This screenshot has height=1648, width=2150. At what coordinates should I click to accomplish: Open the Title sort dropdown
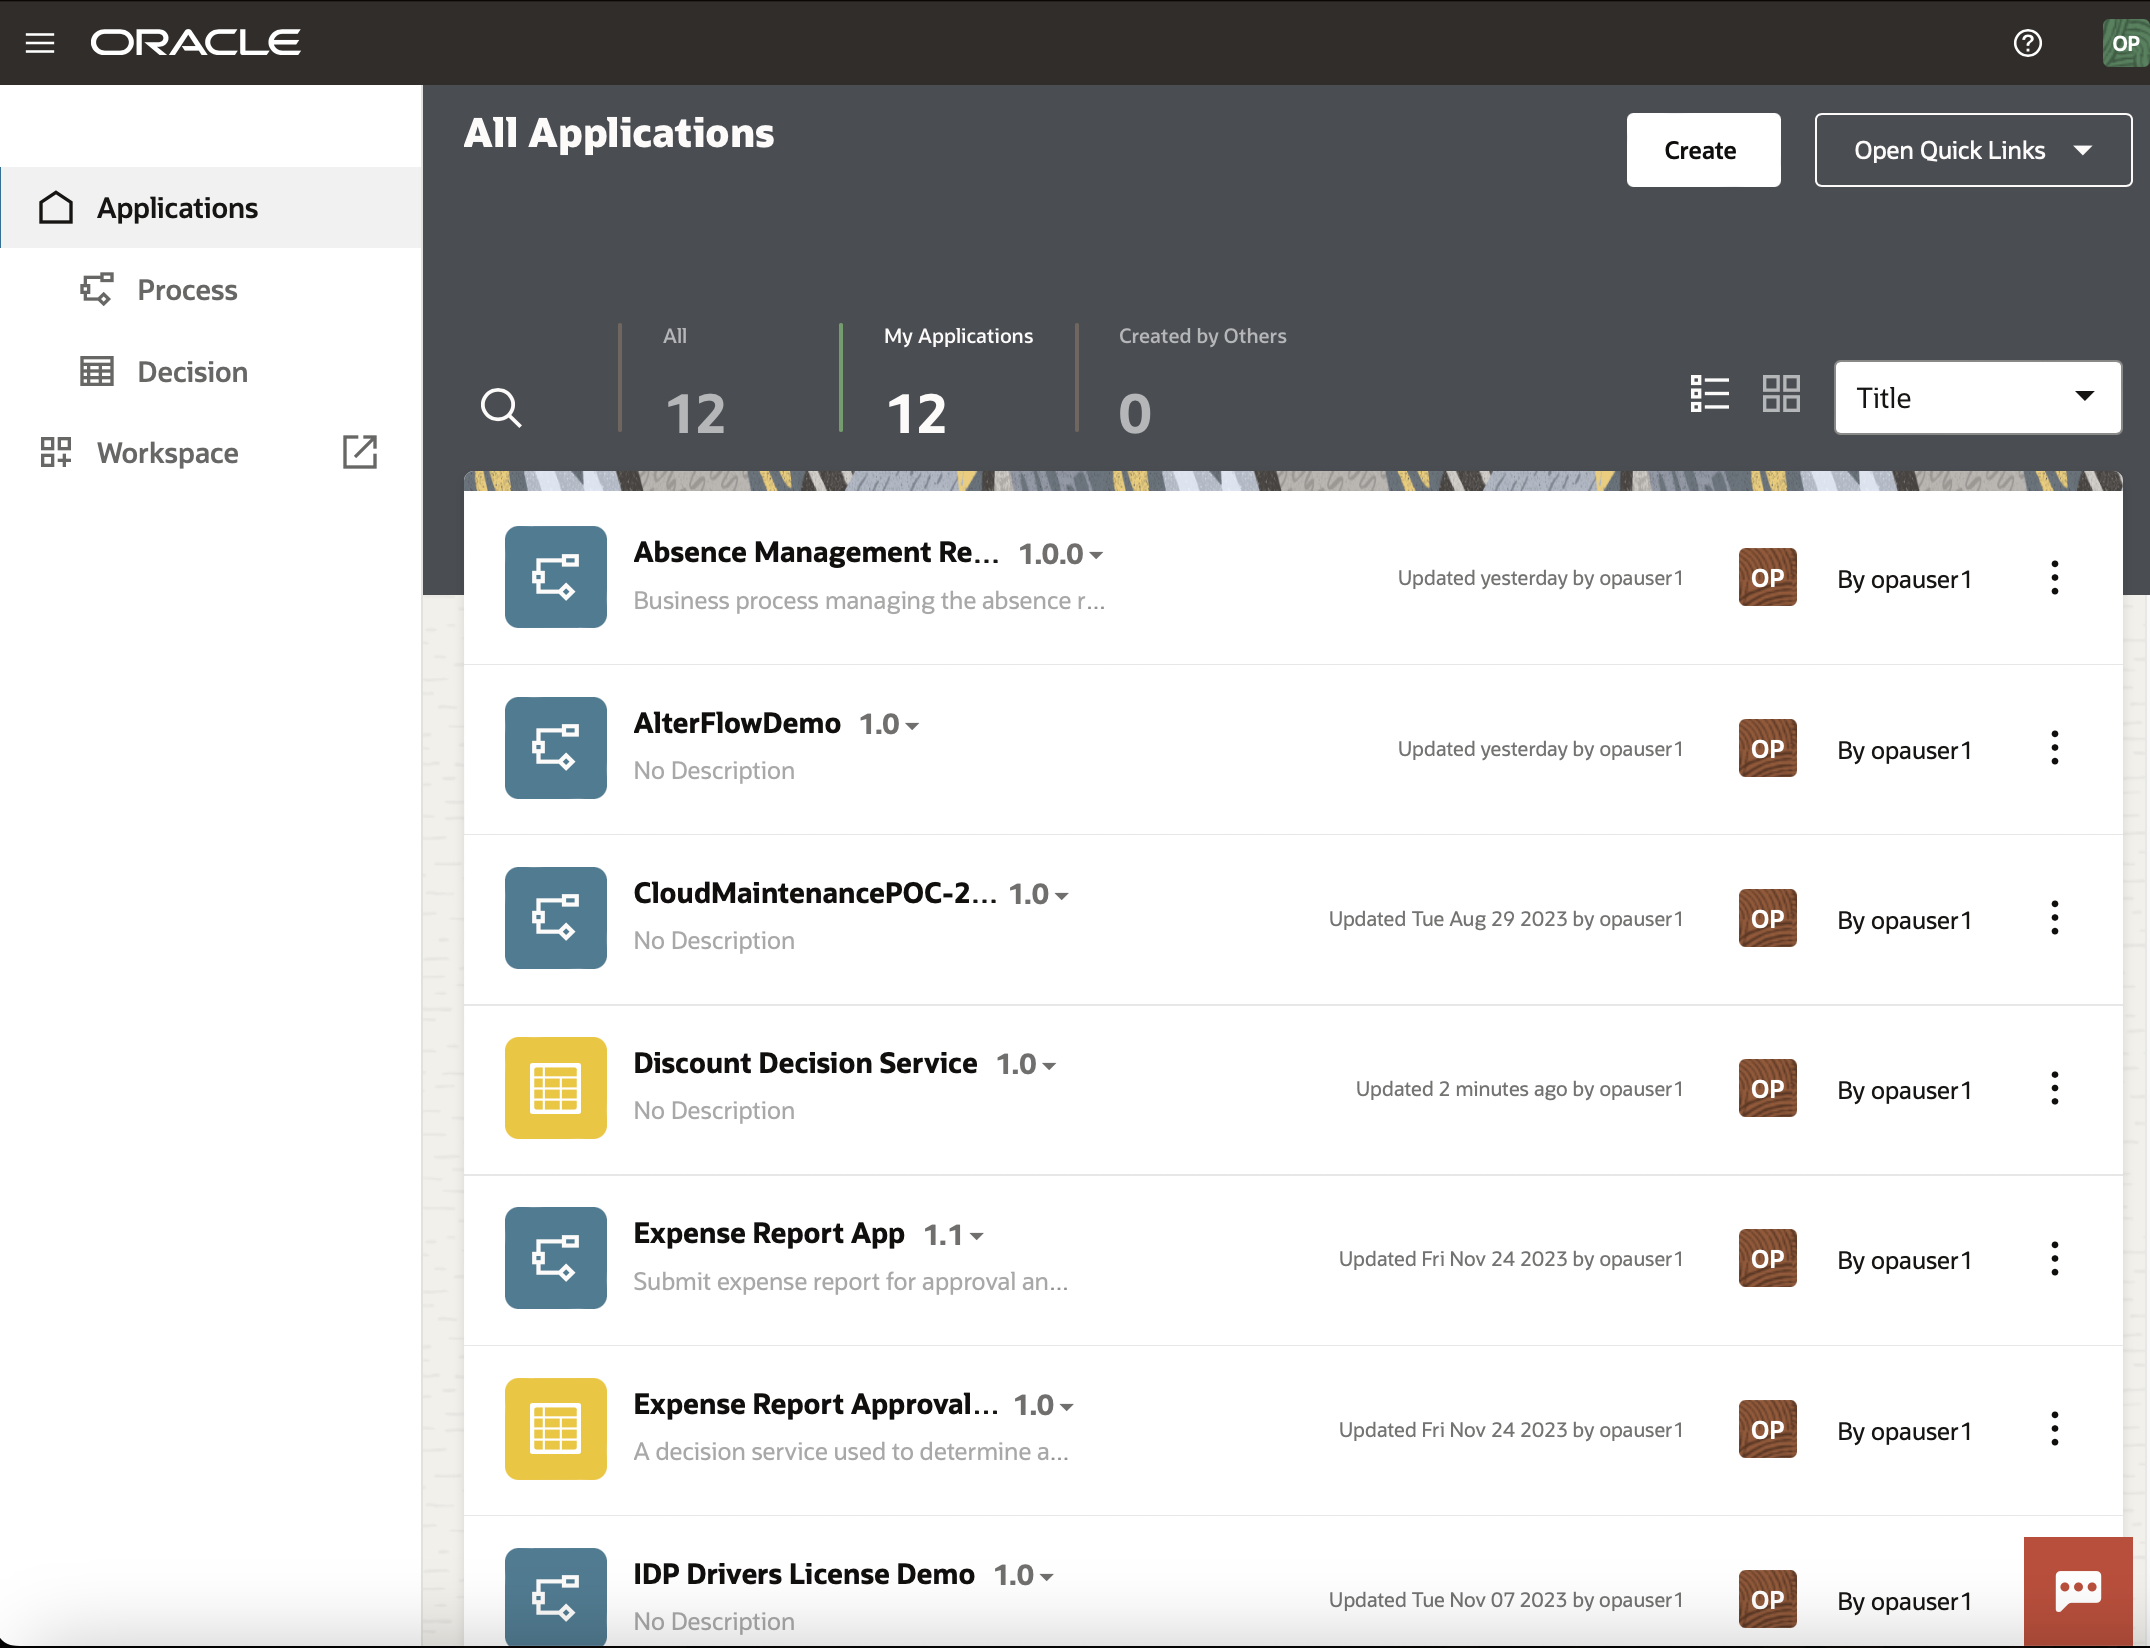pos(1976,397)
